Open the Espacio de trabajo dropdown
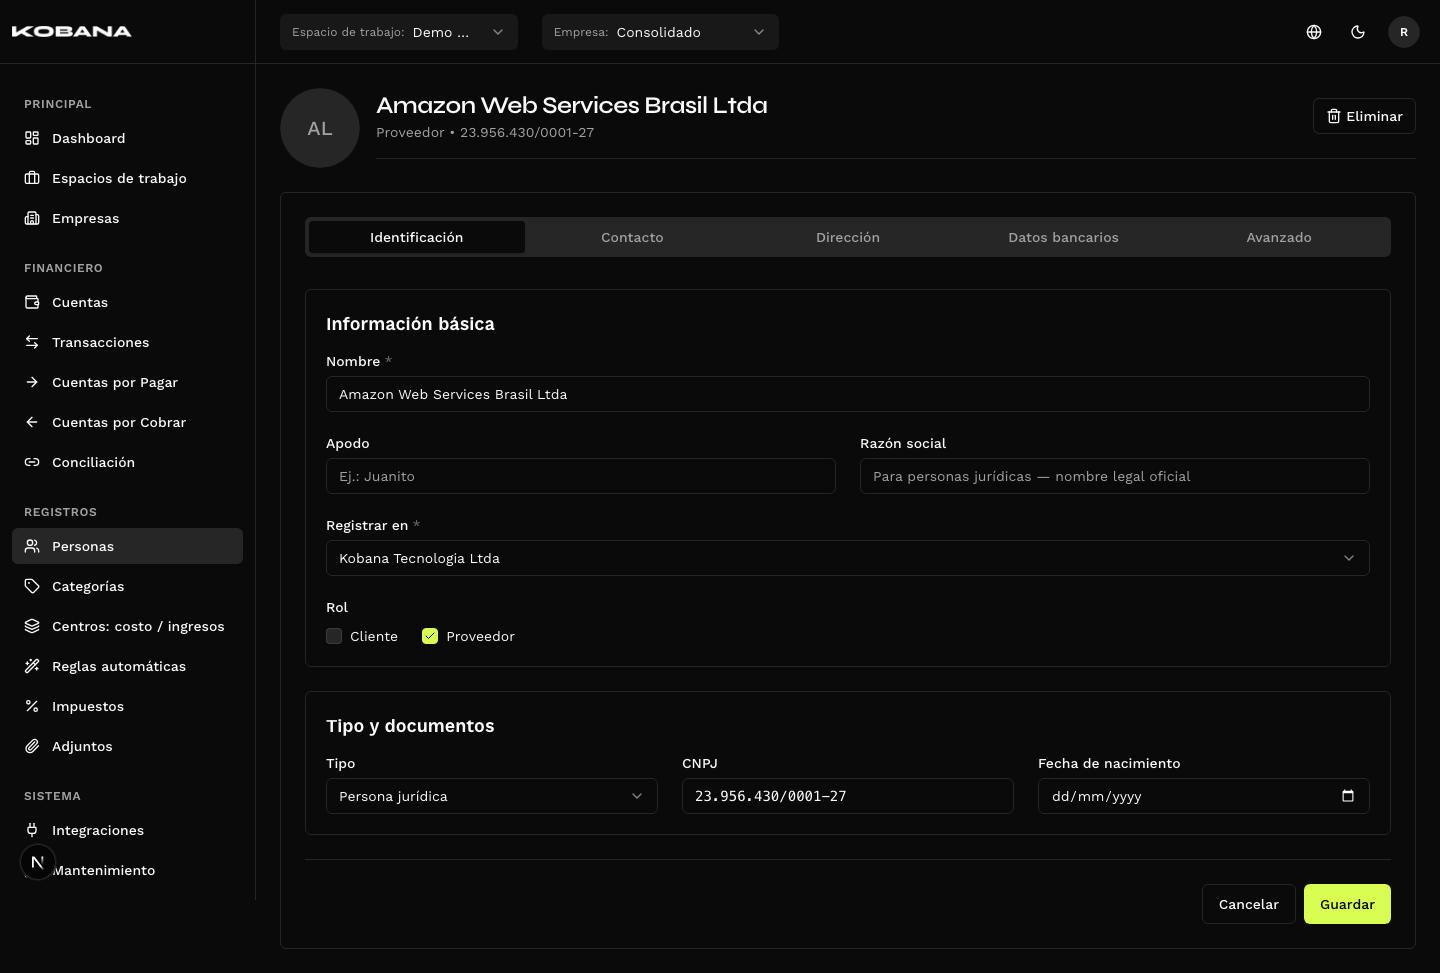This screenshot has height=973, width=1440. [399, 32]
